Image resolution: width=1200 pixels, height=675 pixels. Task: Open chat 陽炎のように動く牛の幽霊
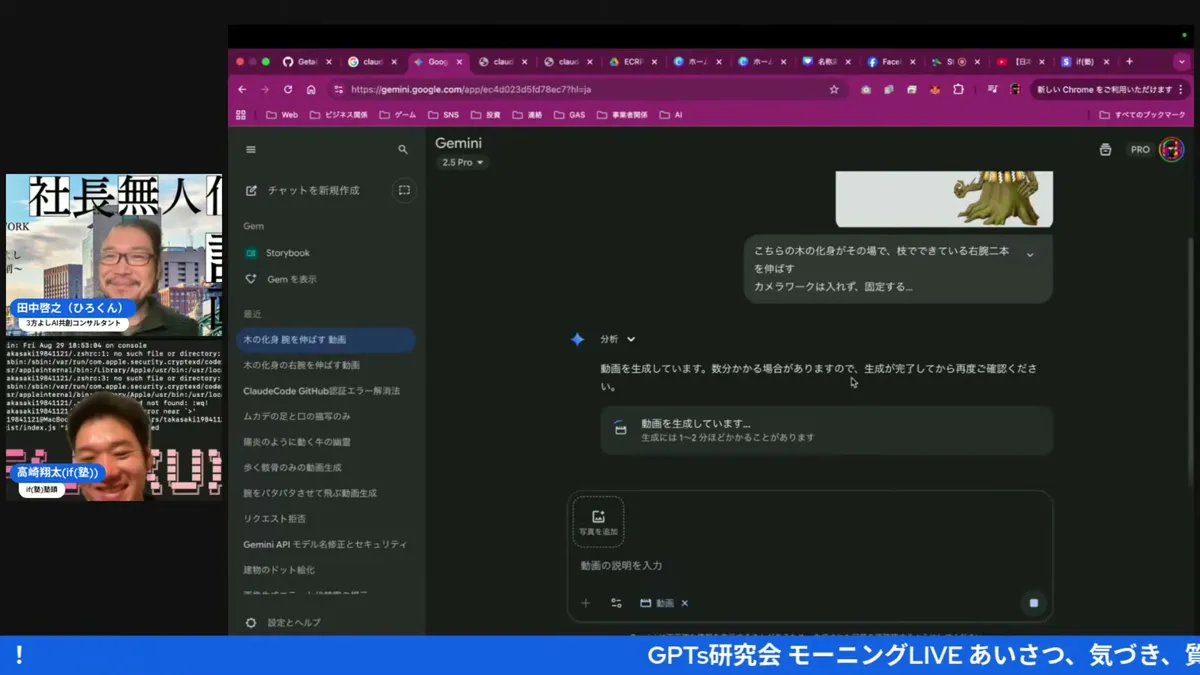pyautogui.click(x=326, y=442)
